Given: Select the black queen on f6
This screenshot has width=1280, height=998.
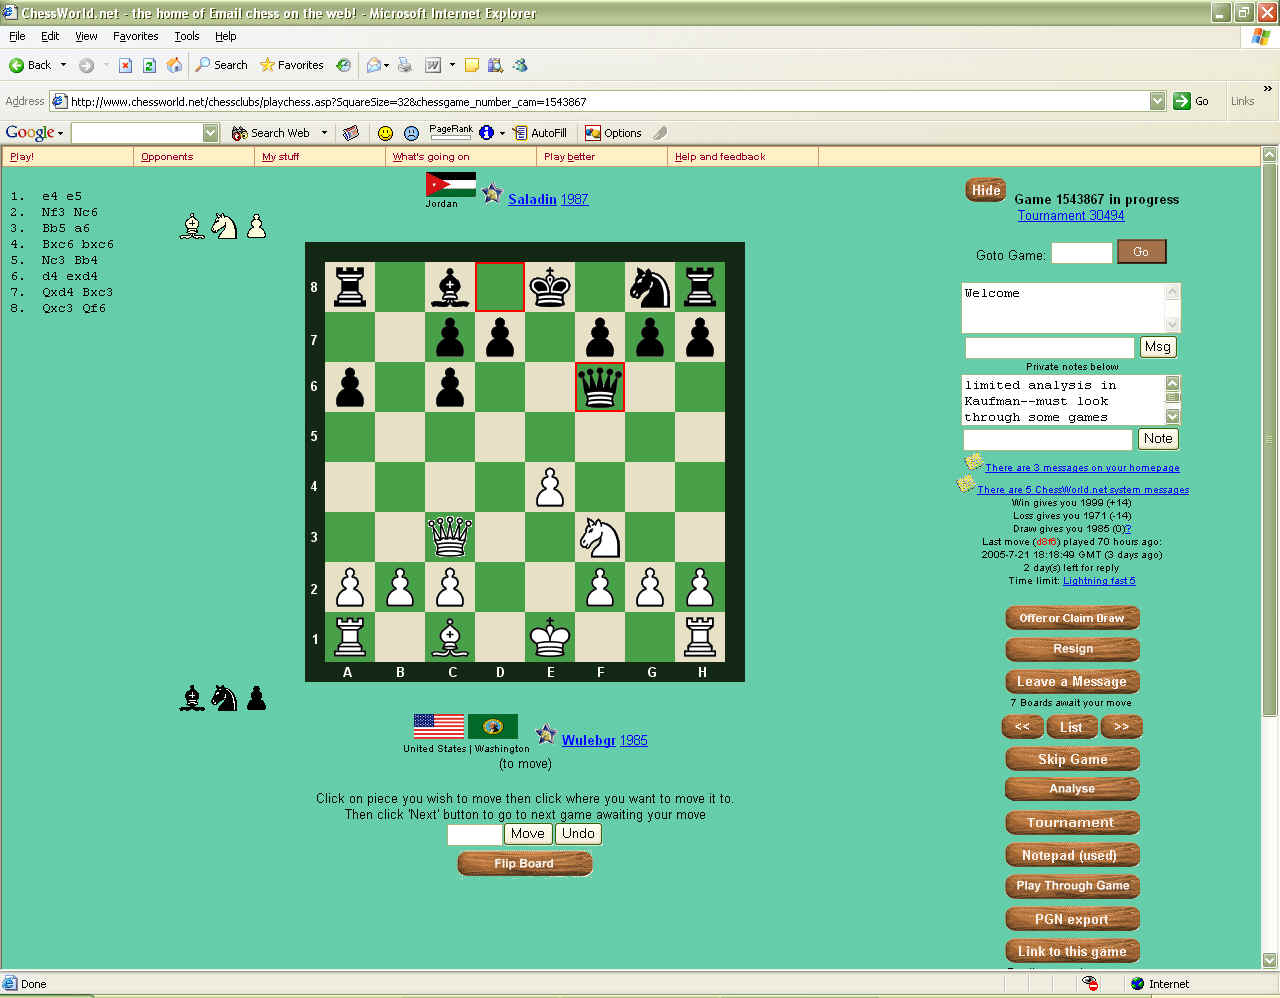Looking at the screenshot, I should (600, 386).
